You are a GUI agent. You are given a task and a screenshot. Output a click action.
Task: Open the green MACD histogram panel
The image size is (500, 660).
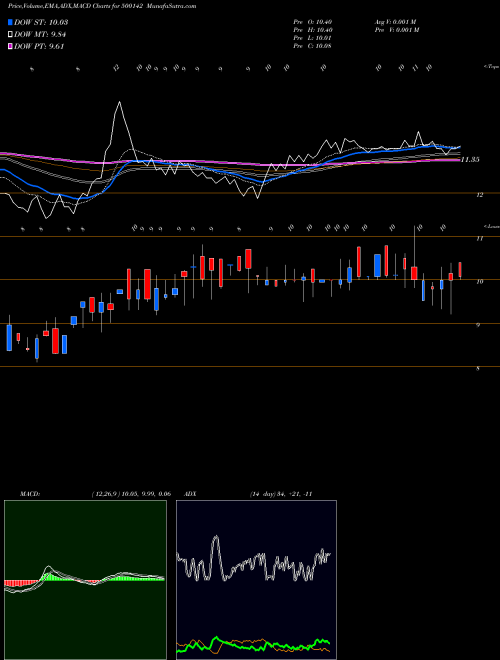click(x=85, y=580)
